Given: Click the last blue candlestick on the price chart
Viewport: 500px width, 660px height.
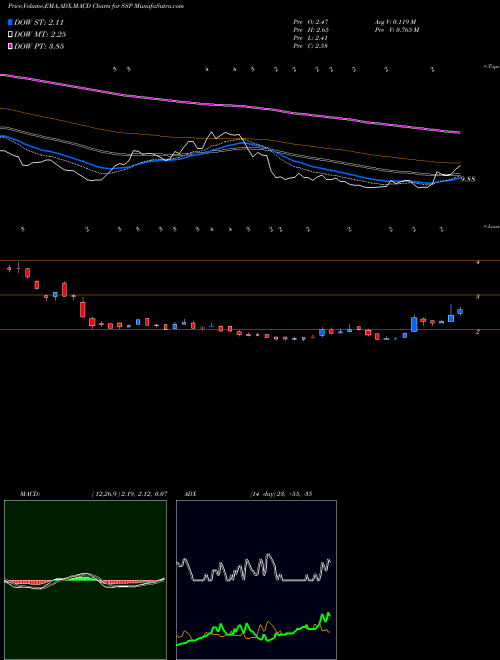Looking at the screenshot, I should pyautogui.click(x=460, y=311).
